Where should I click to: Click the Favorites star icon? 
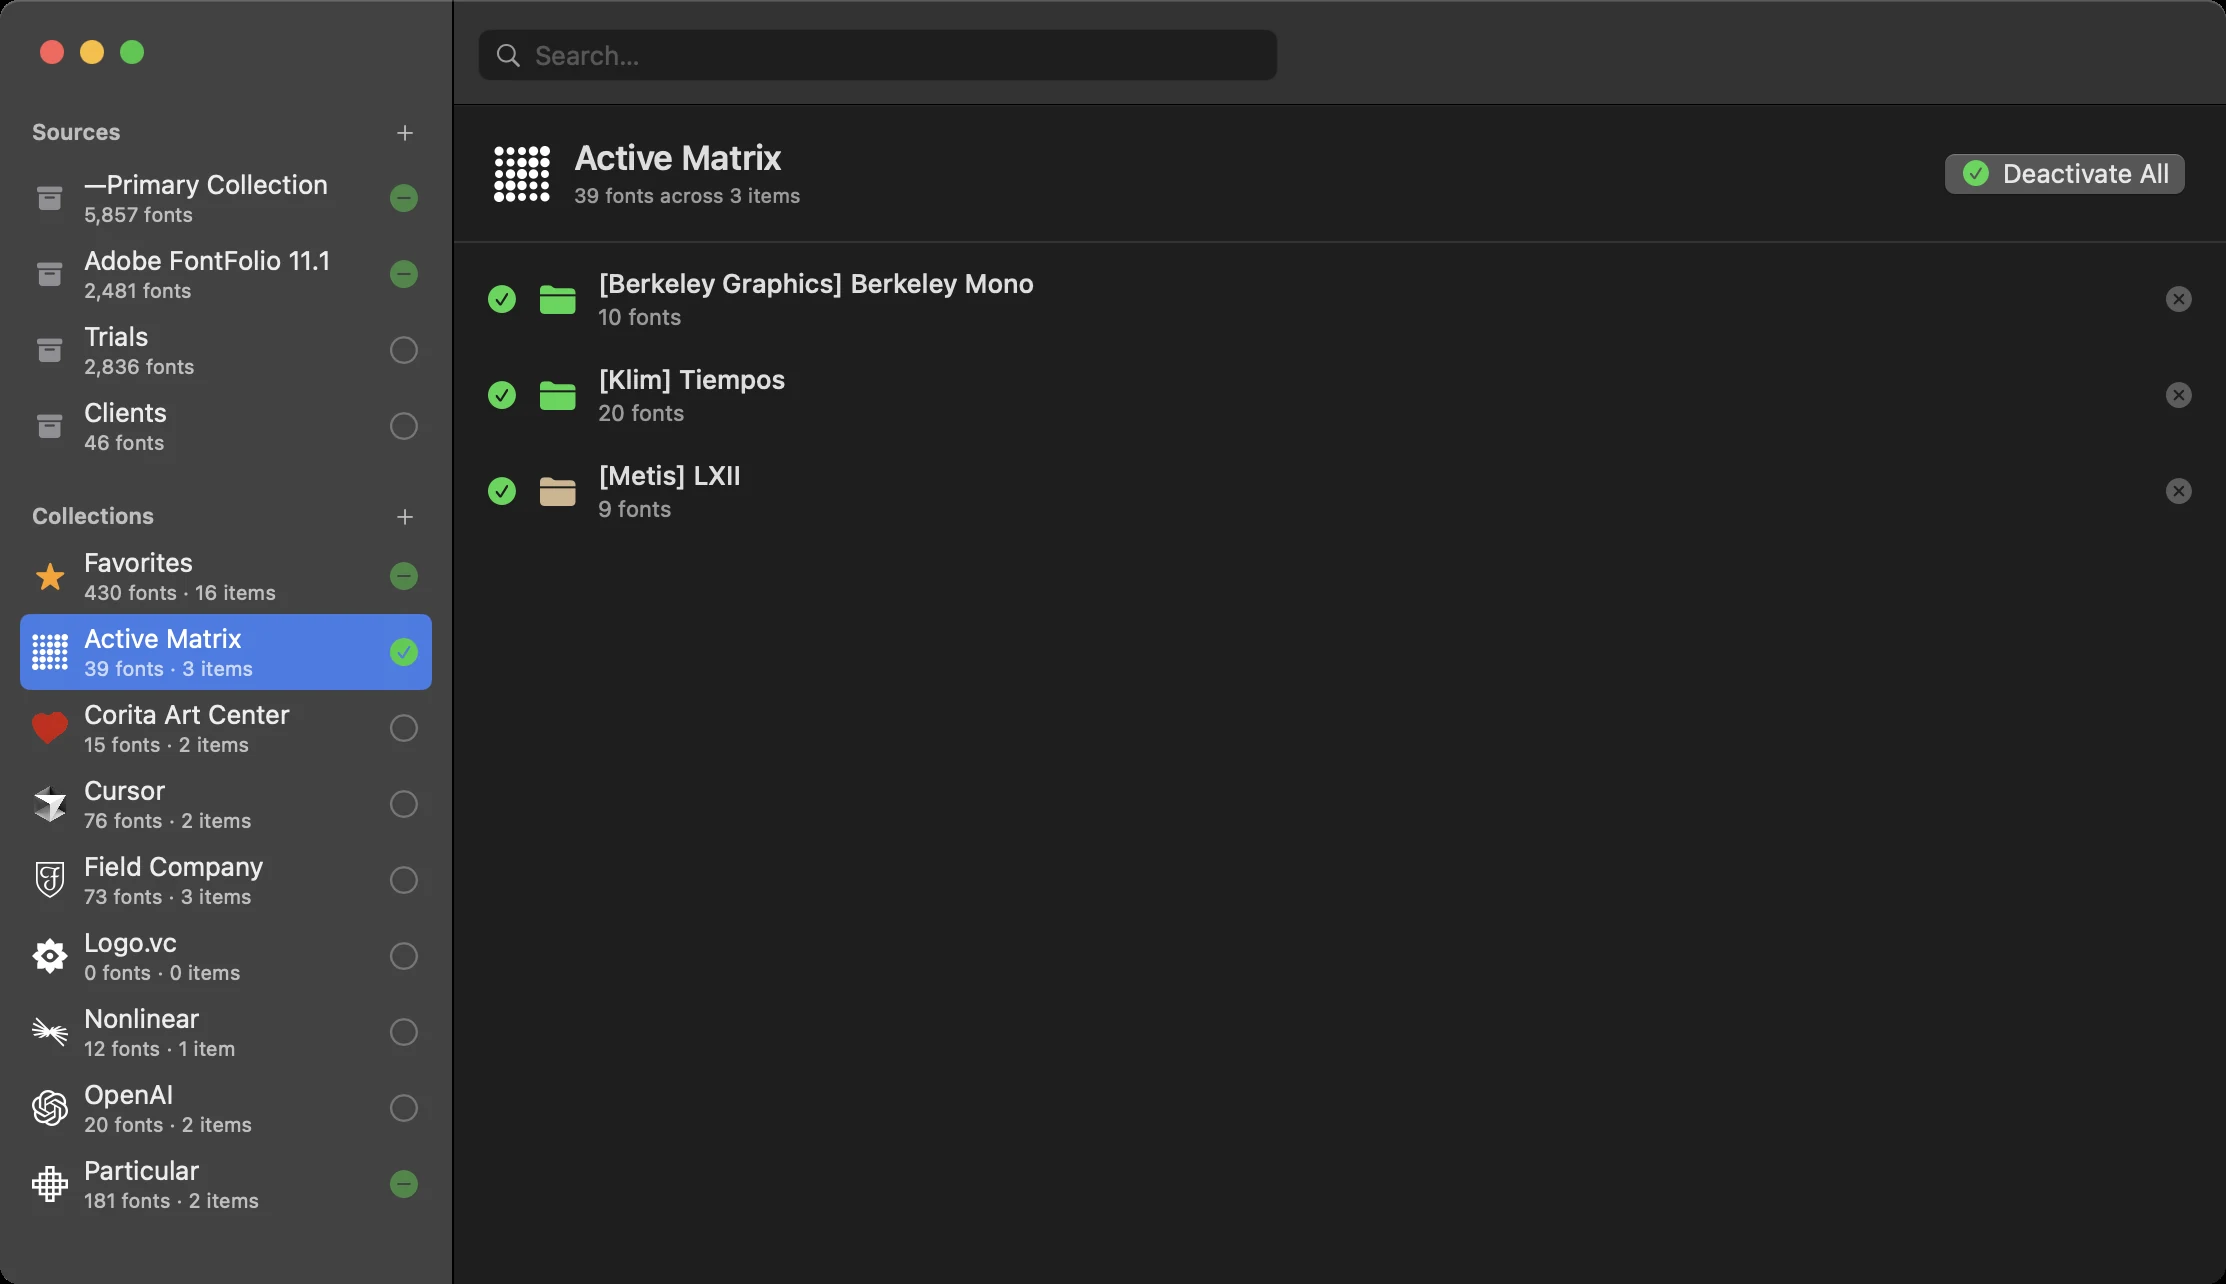click(49, 576)
